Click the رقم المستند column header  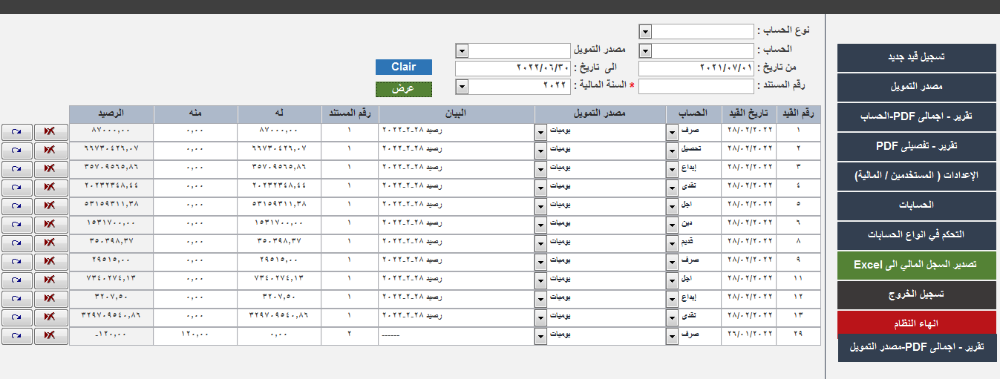(x=349, y=114)
